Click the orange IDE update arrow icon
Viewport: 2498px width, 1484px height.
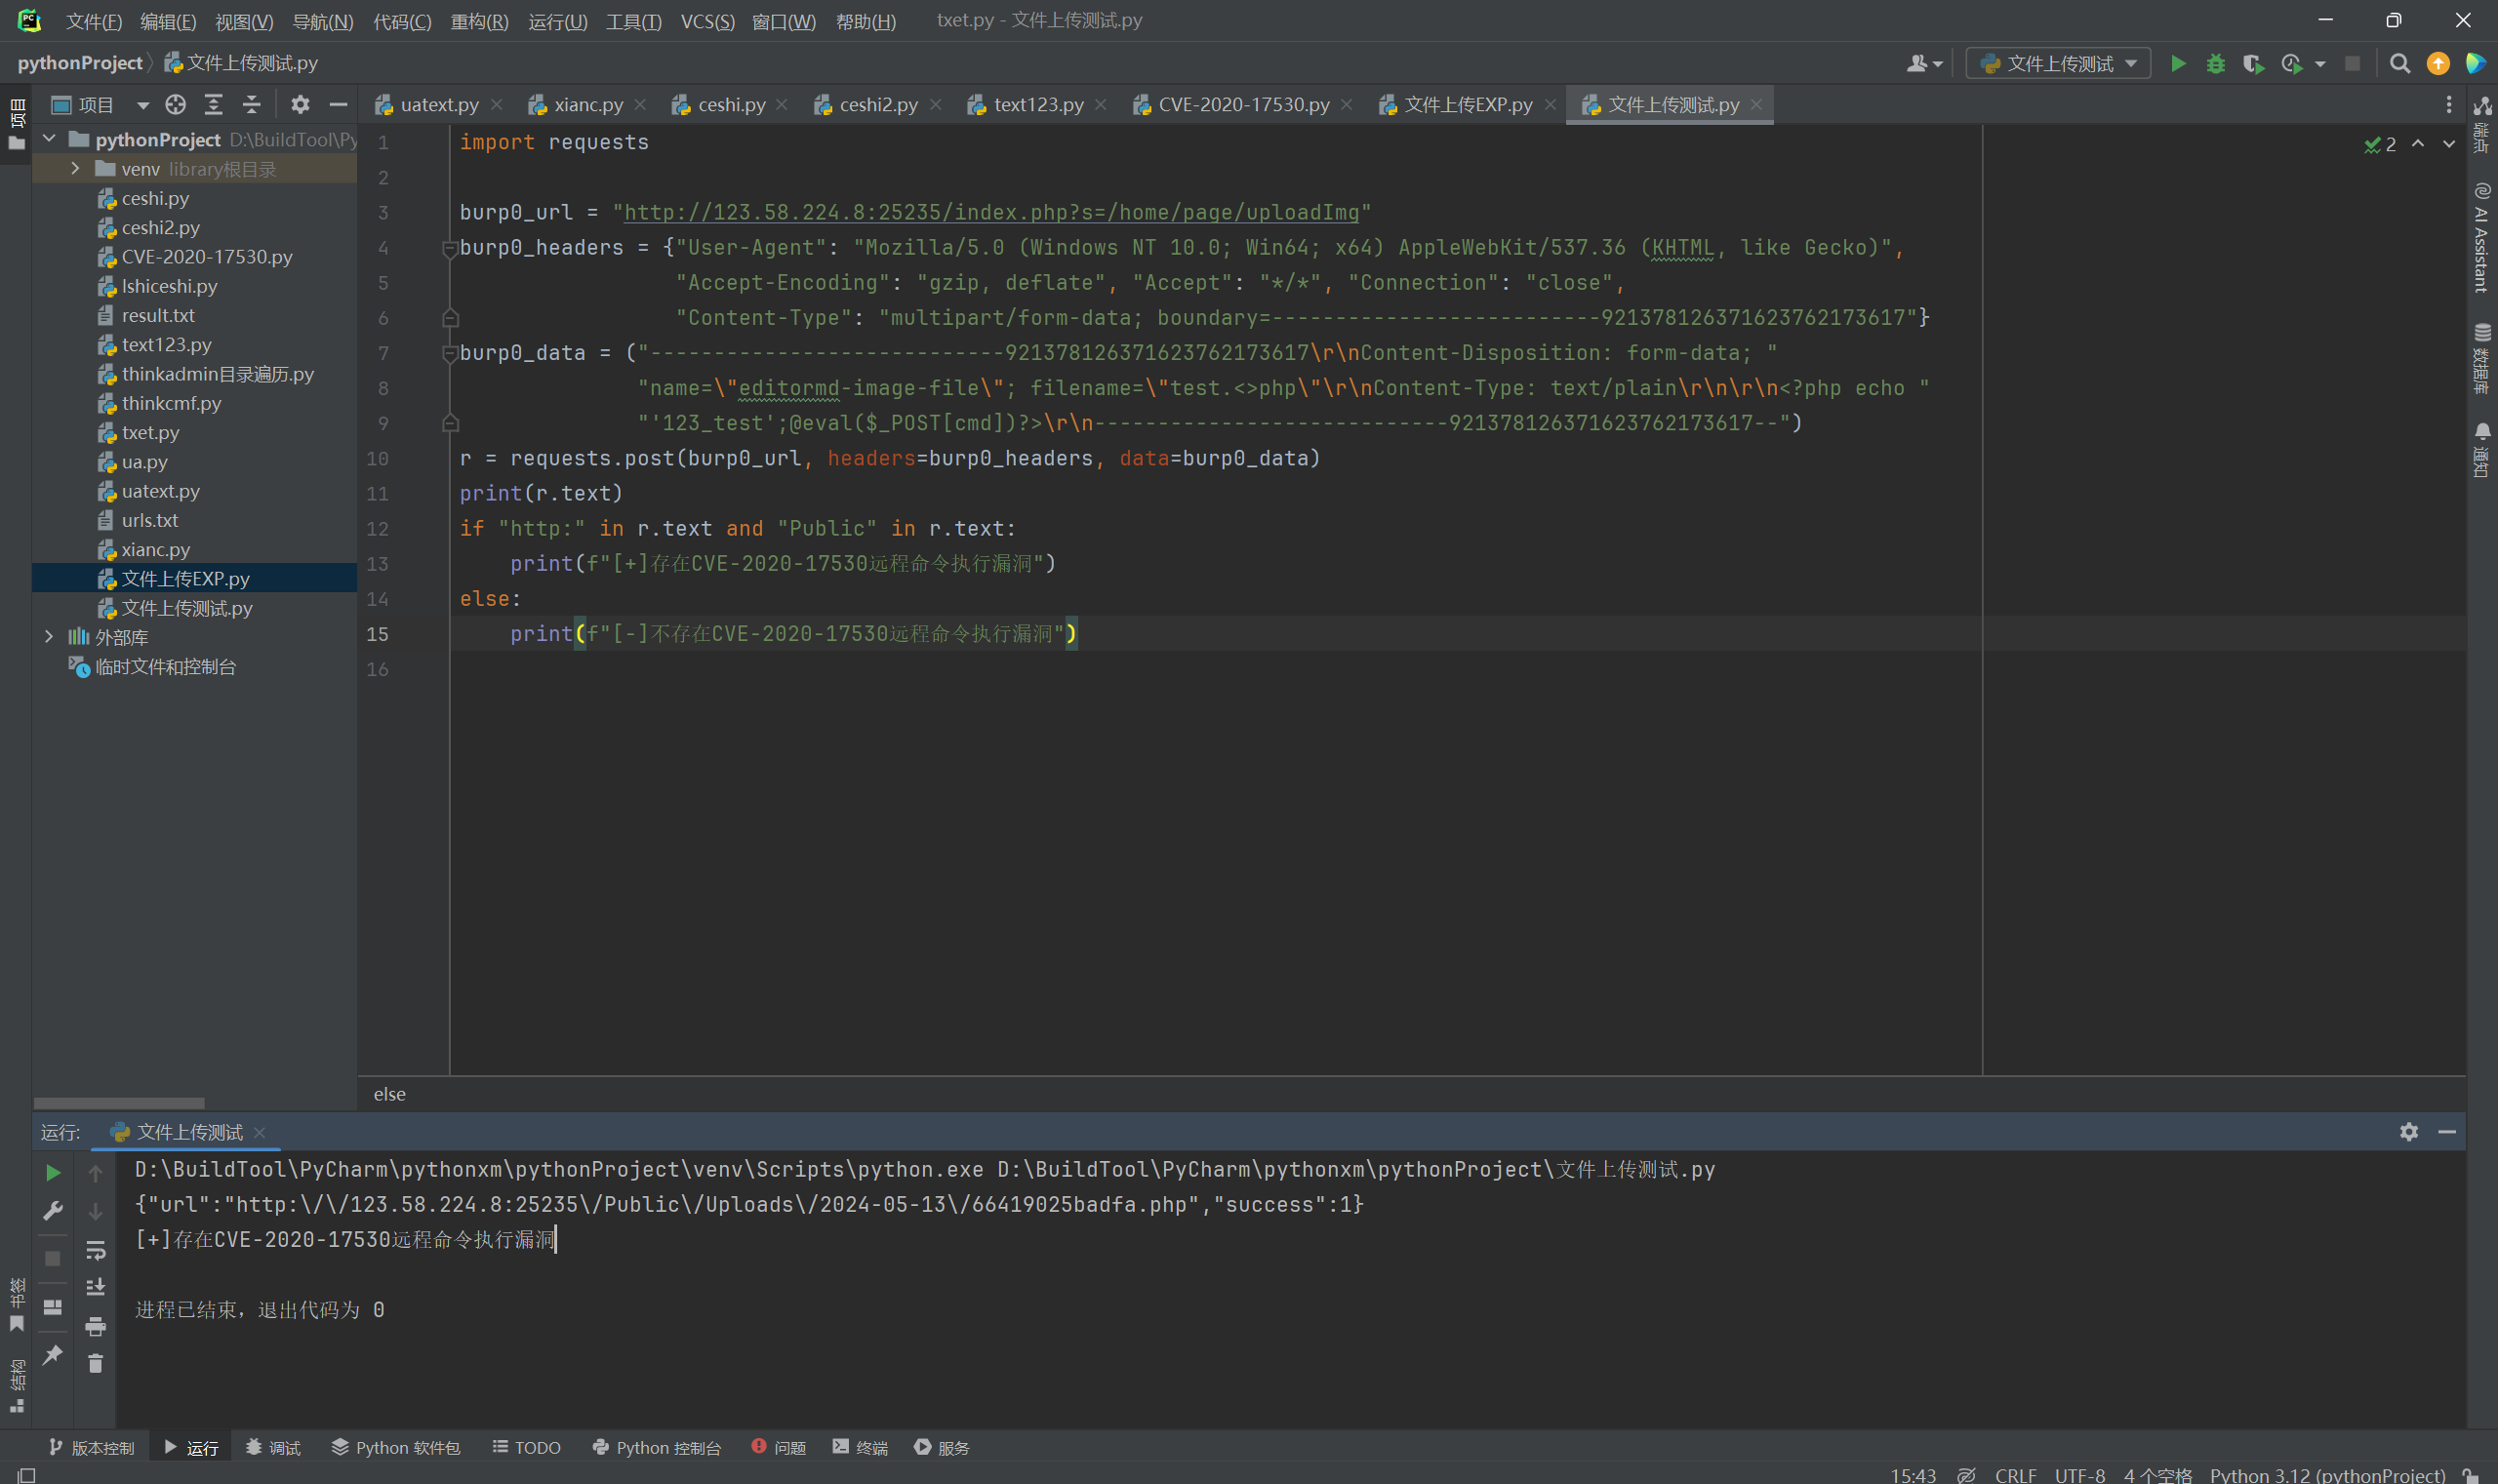click(x=2438, y=64)
